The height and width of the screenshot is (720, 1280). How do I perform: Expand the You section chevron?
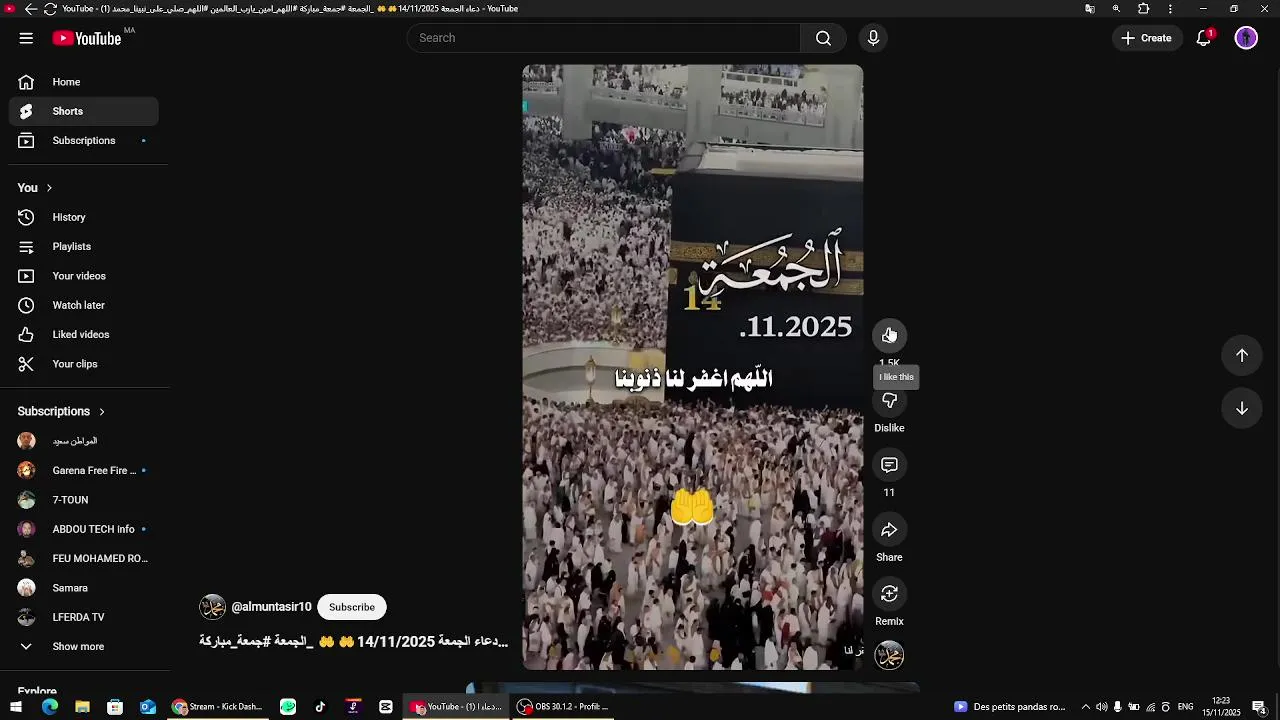[49, 188]
